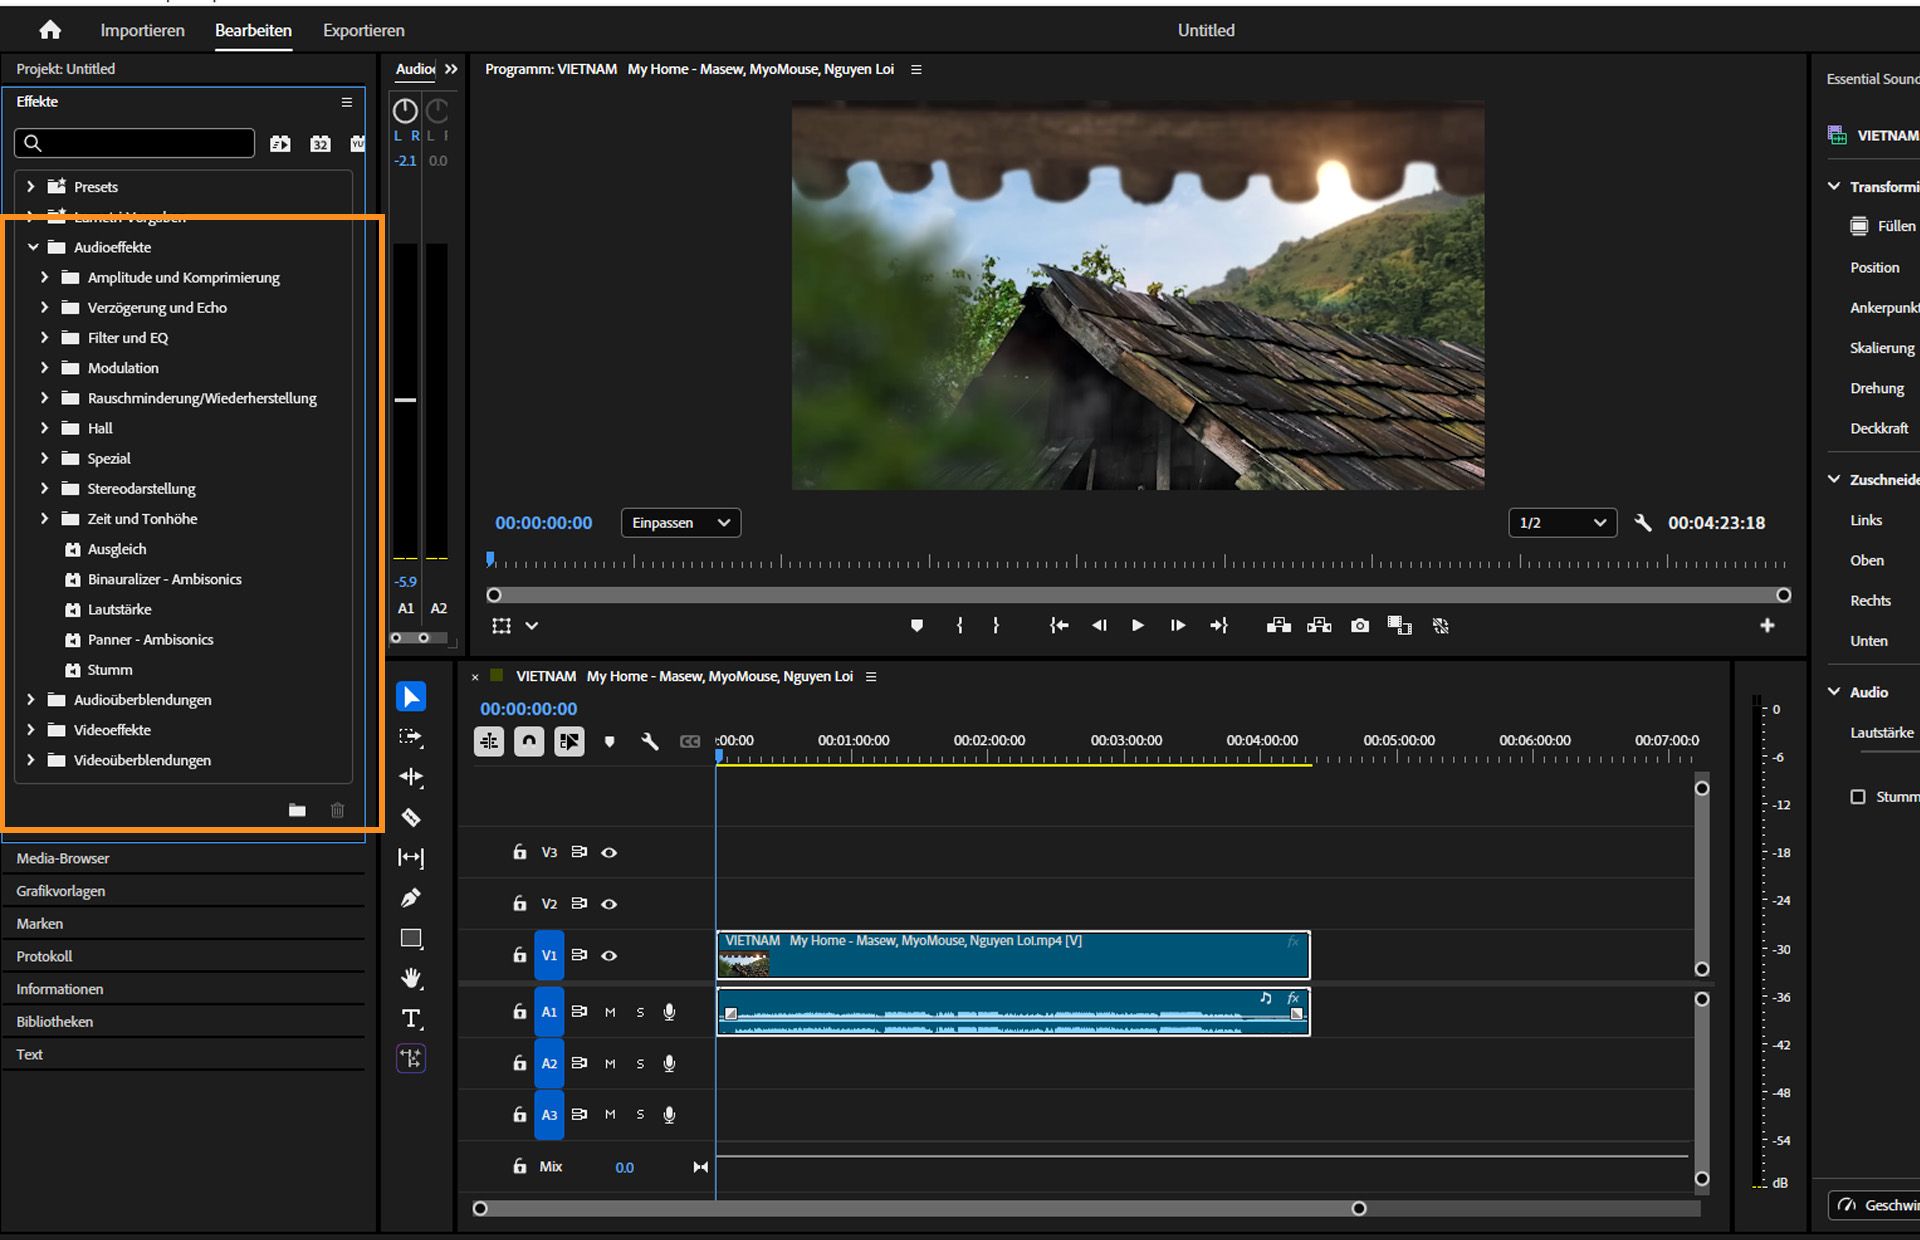Screen dimensions: 1920x1240
Task: Switch to the Exportieren tab
Action: click(x=362, y=30)
